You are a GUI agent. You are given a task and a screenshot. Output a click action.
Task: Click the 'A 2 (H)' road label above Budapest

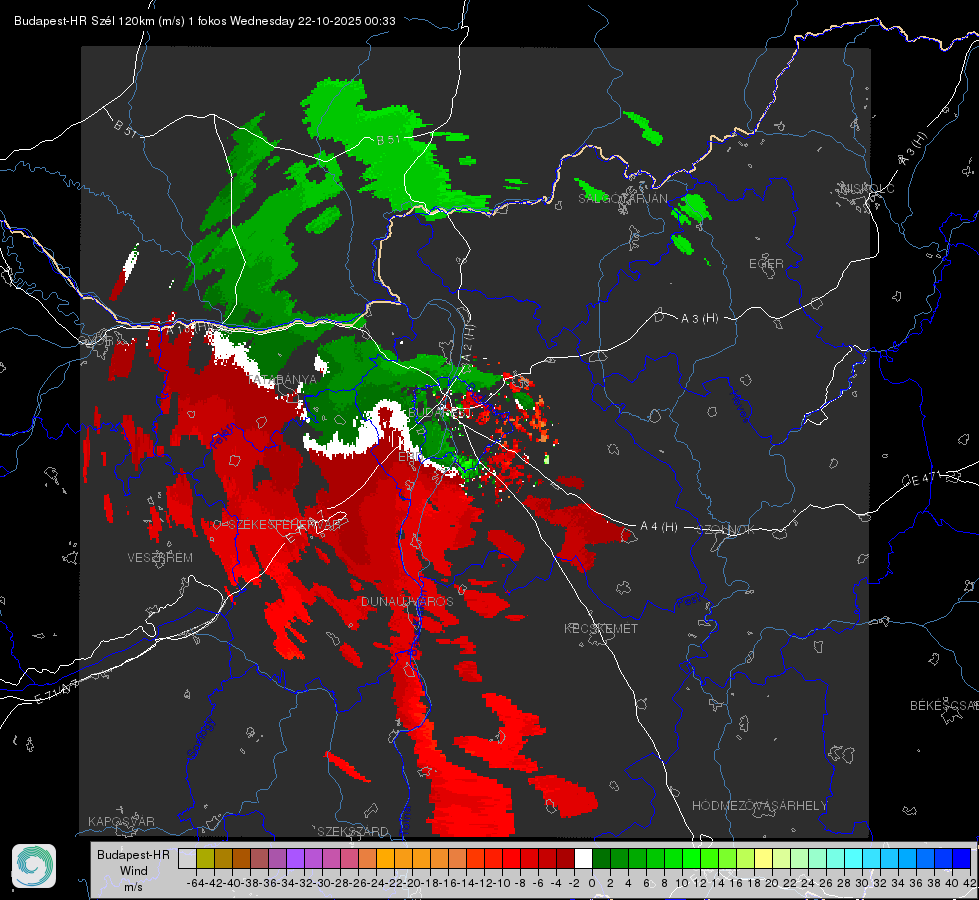(470, 342)
